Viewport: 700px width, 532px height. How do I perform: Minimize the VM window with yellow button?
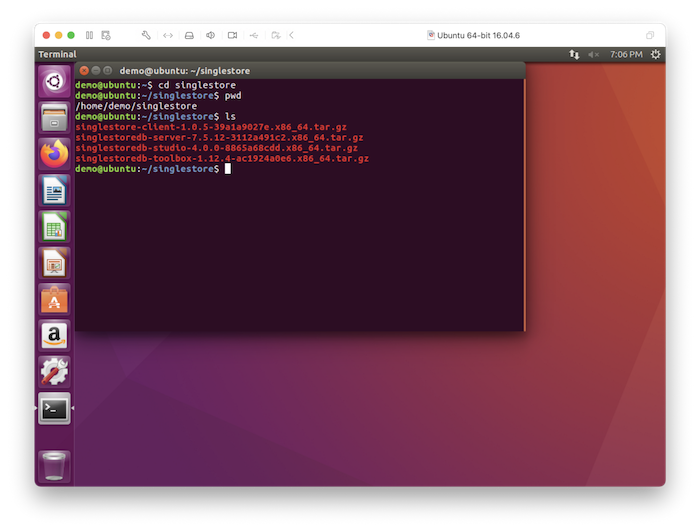(58, 35)
